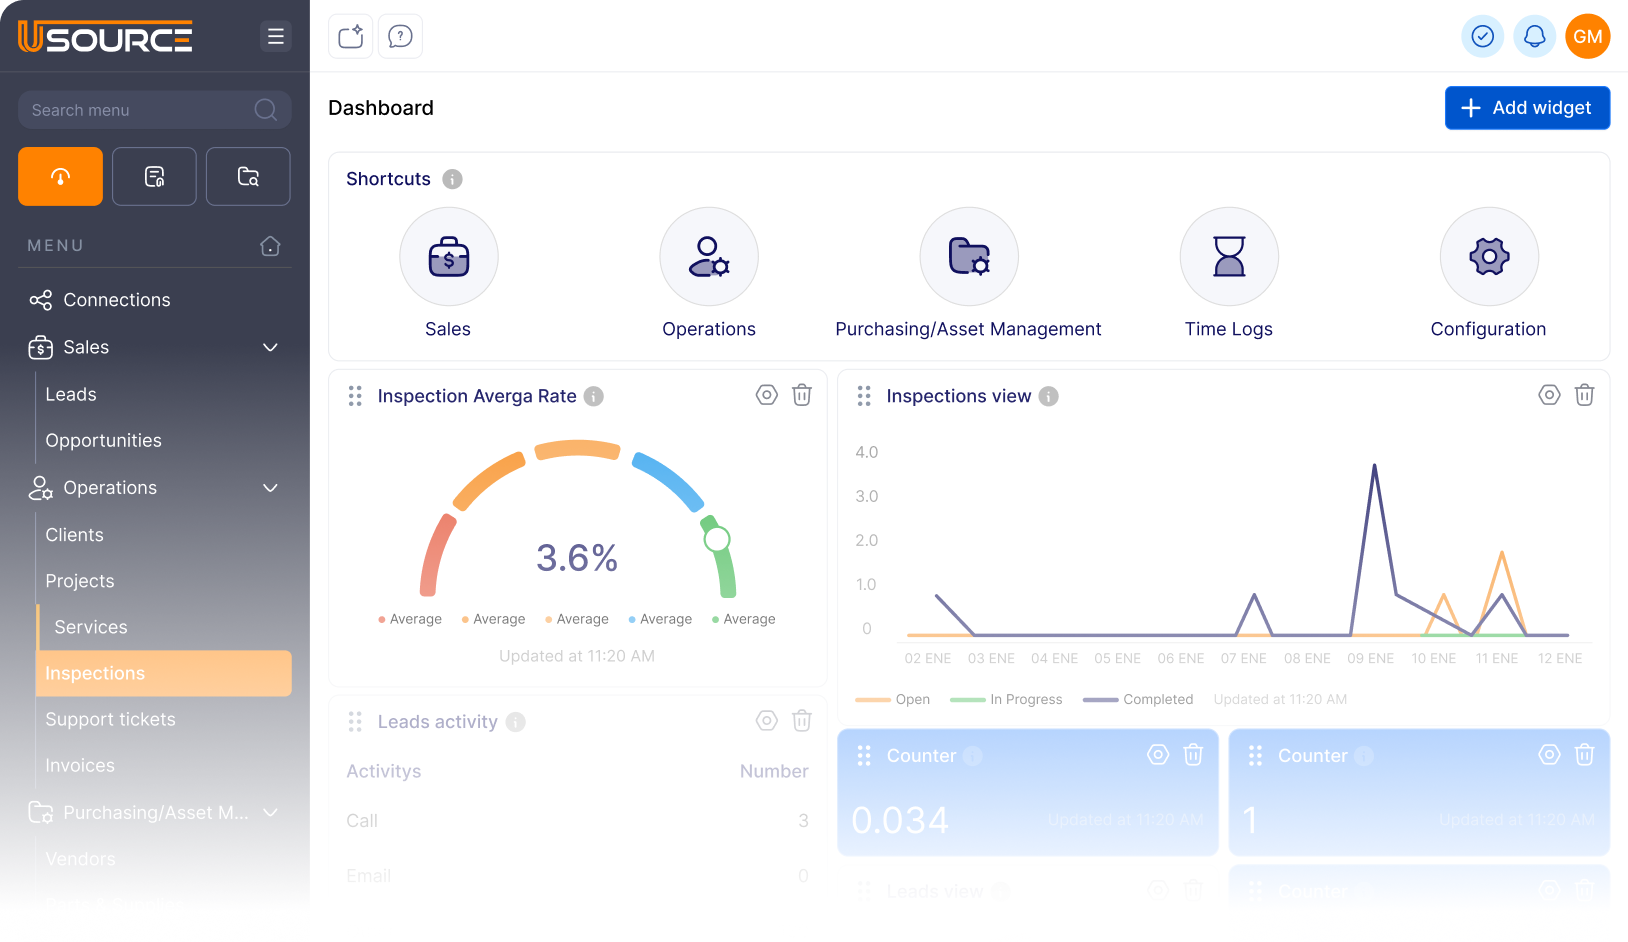Image resolution: width=1628 pixels, height=942 pixels.
Task: Grab the Inspection Averga Rate drag handle
Action: tap(355, 396)
